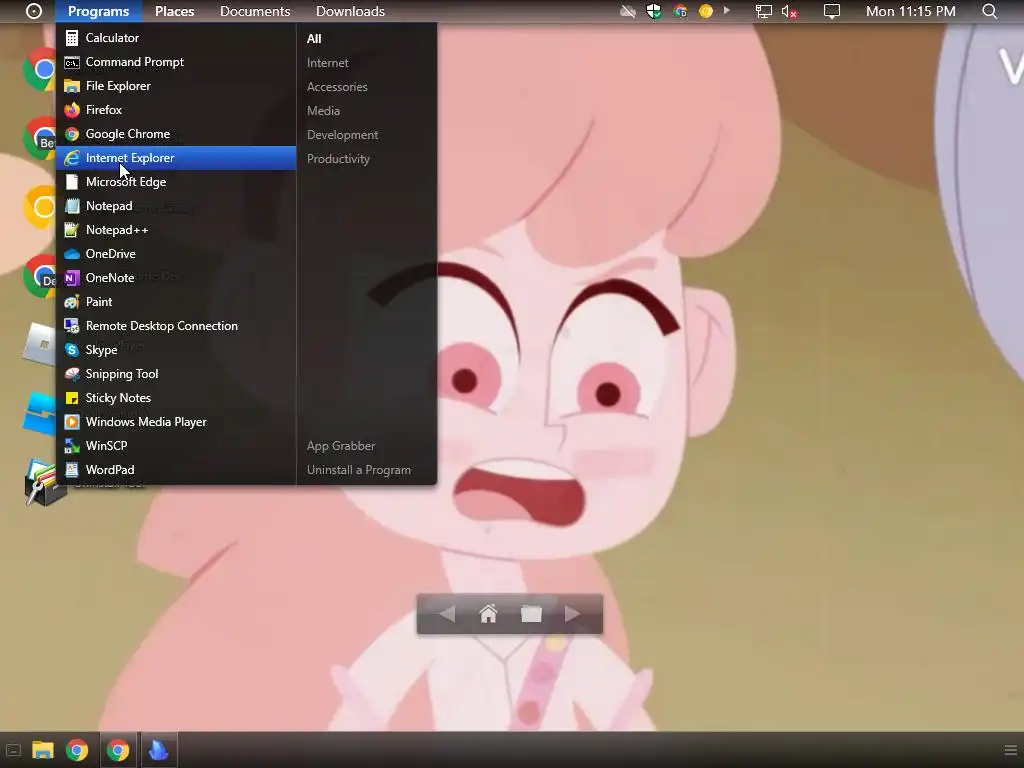Start Remote Desktop Connection
This screenshot has height=768, width=1024.
tap(176, 326)
